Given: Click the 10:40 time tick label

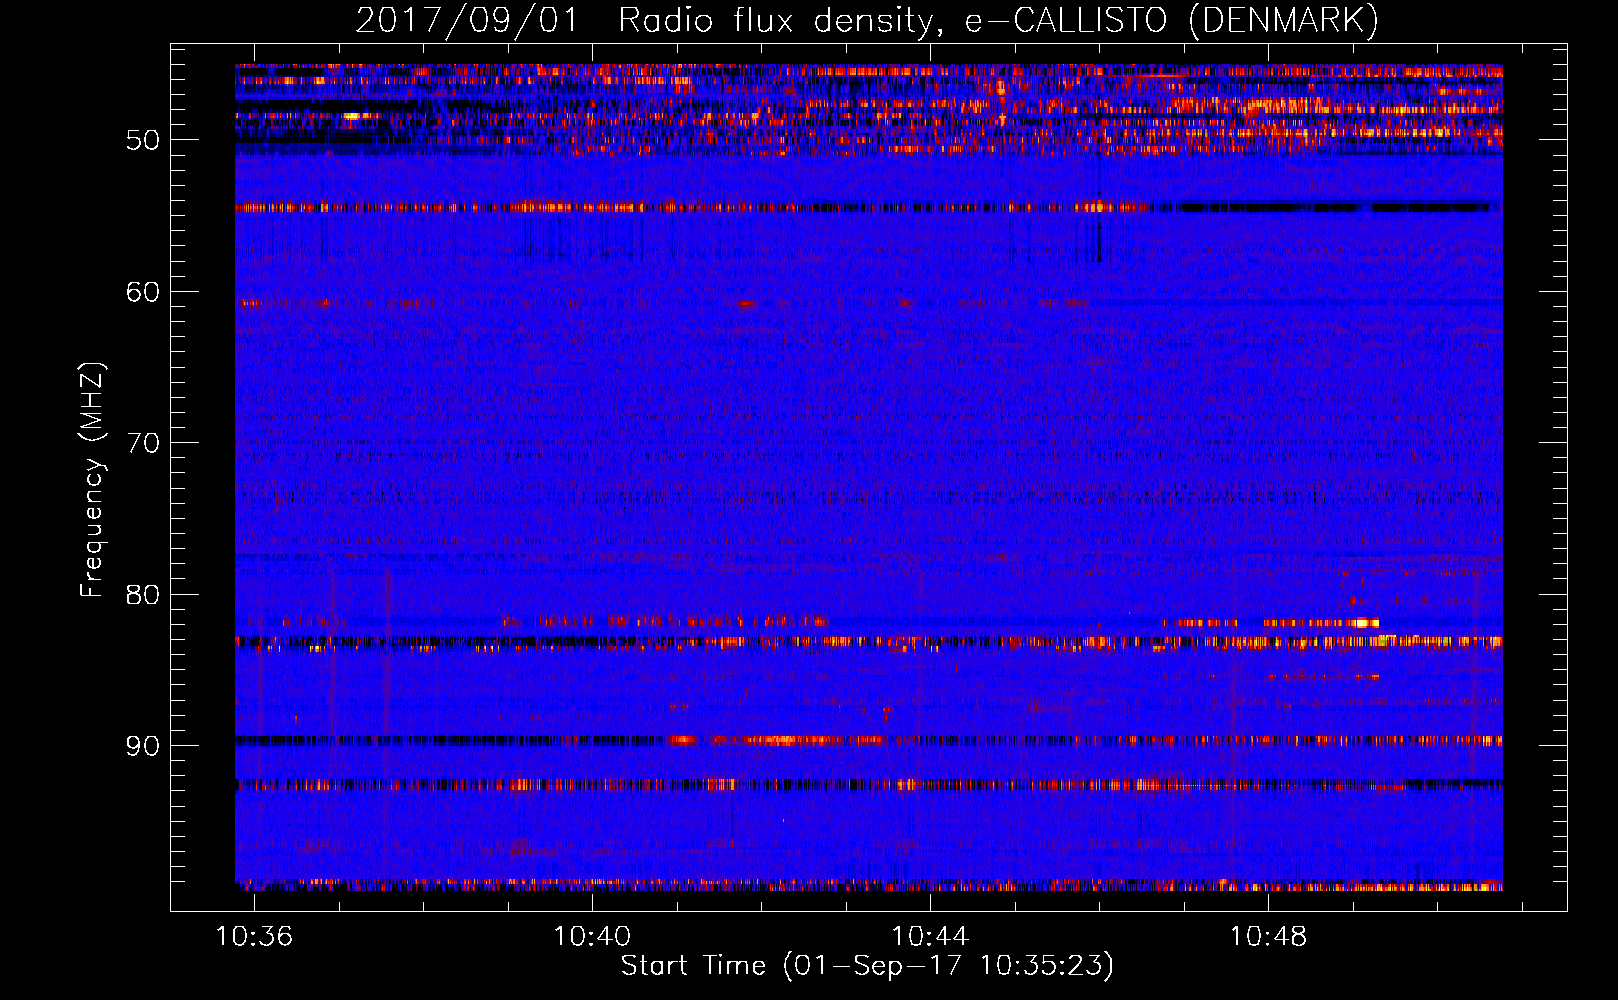Looking at the screenshot, I should (592, 937).
